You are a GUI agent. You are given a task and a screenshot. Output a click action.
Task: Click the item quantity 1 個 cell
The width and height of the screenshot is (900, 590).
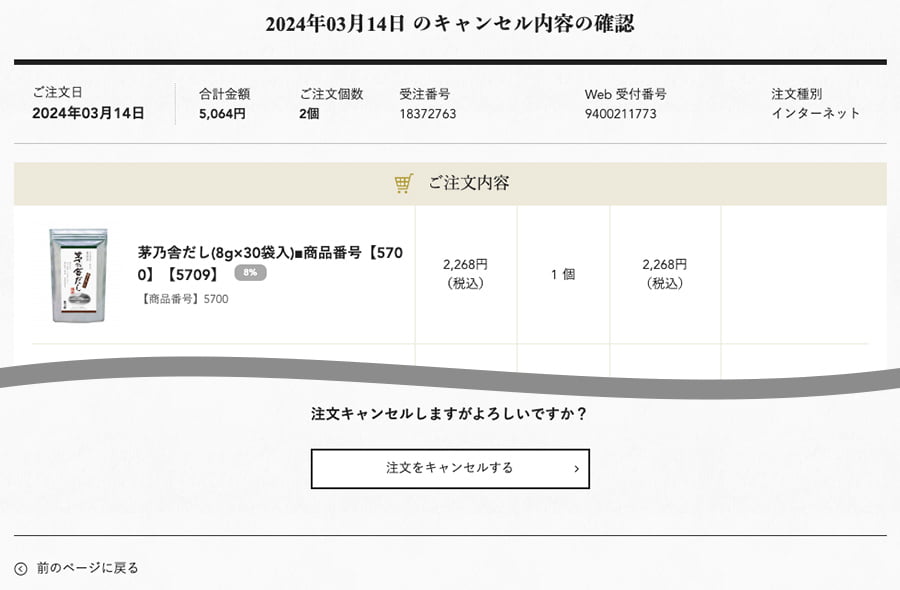click(x=563, y=274)
